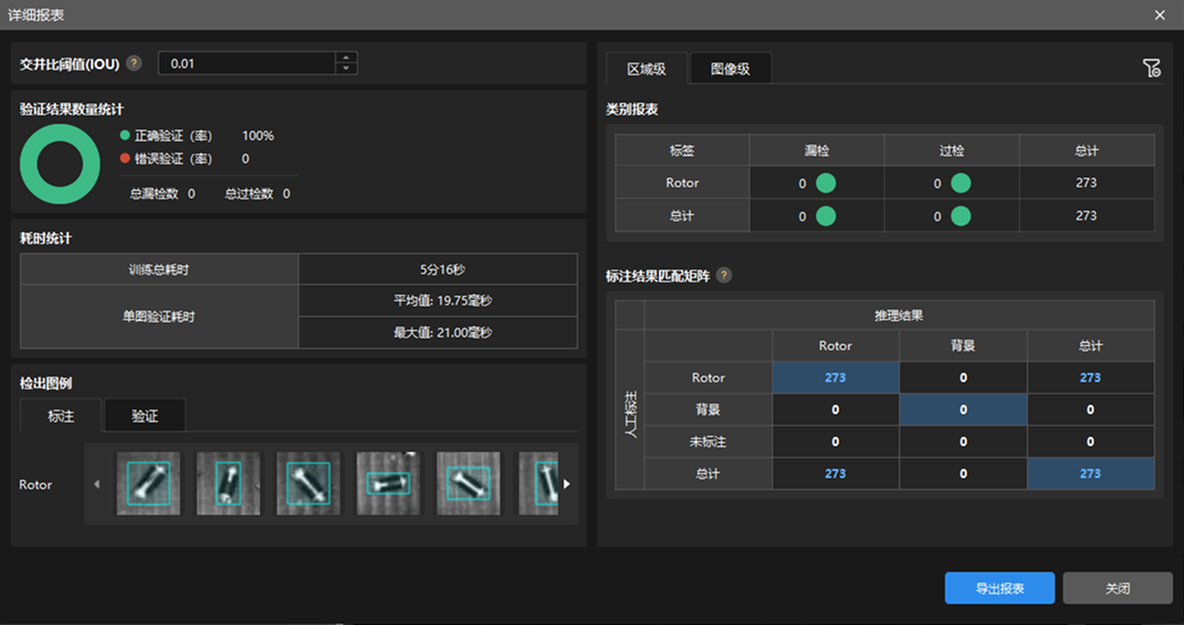
Task: Increase IOU threshold with up stepper arrow
Action: [346, 57]
